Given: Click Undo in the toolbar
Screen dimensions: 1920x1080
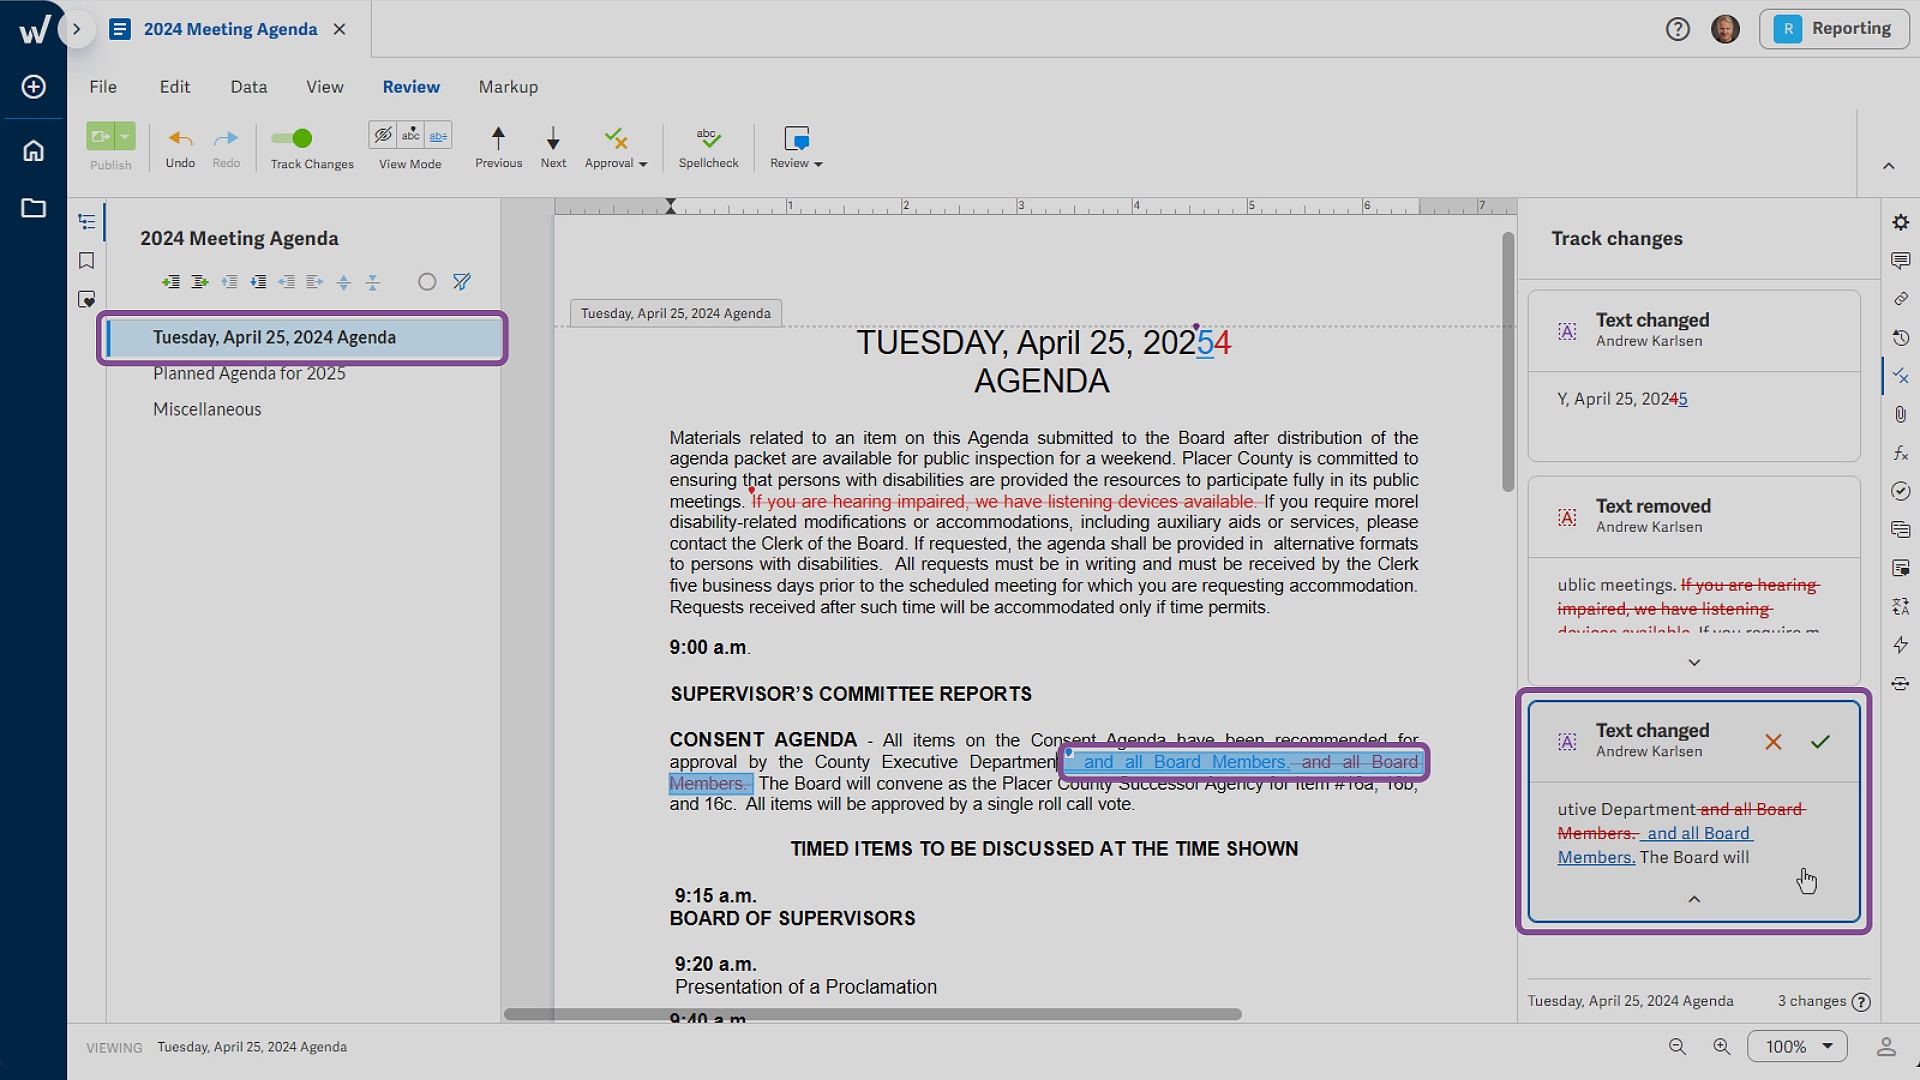Looking at the screenshot, I should coord(180,147).
